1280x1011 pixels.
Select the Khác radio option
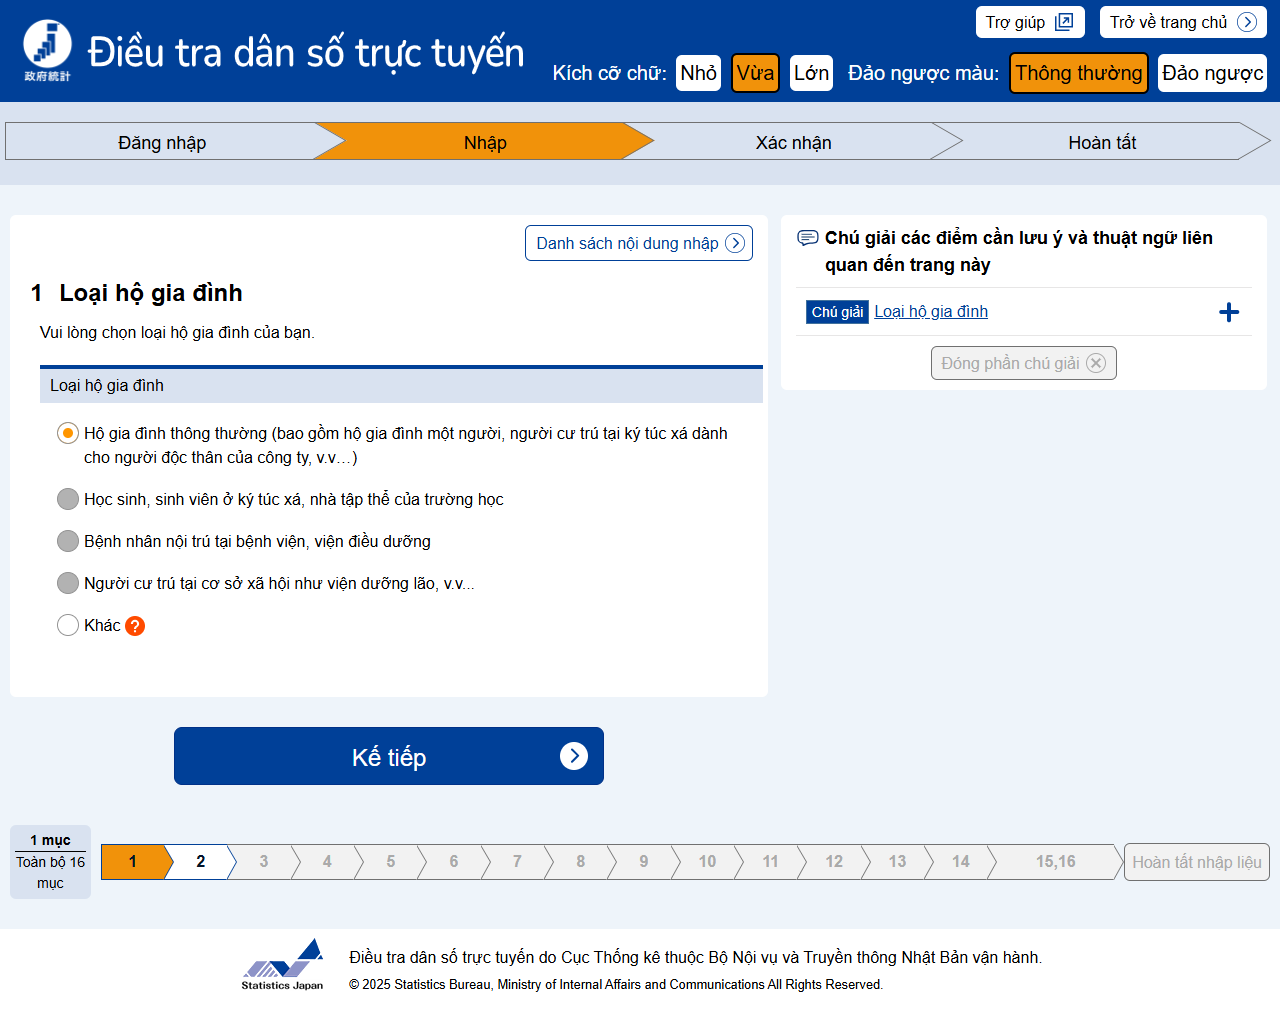click(x=68, y=625)
